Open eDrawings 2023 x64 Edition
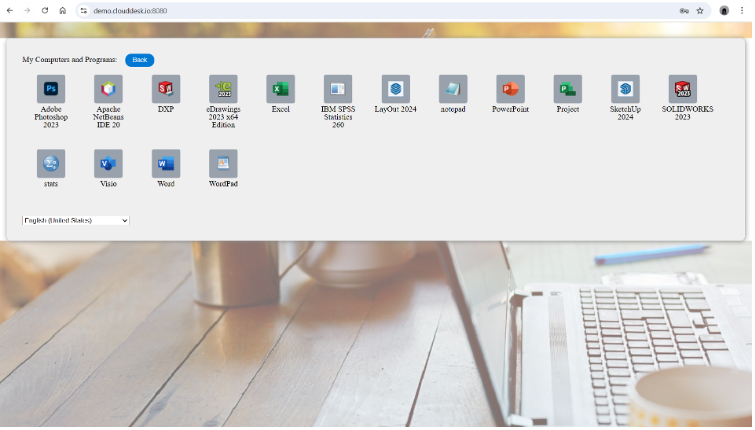Viewport: 755px width, 430px height. pyautogui.click(x=223, y=89)
